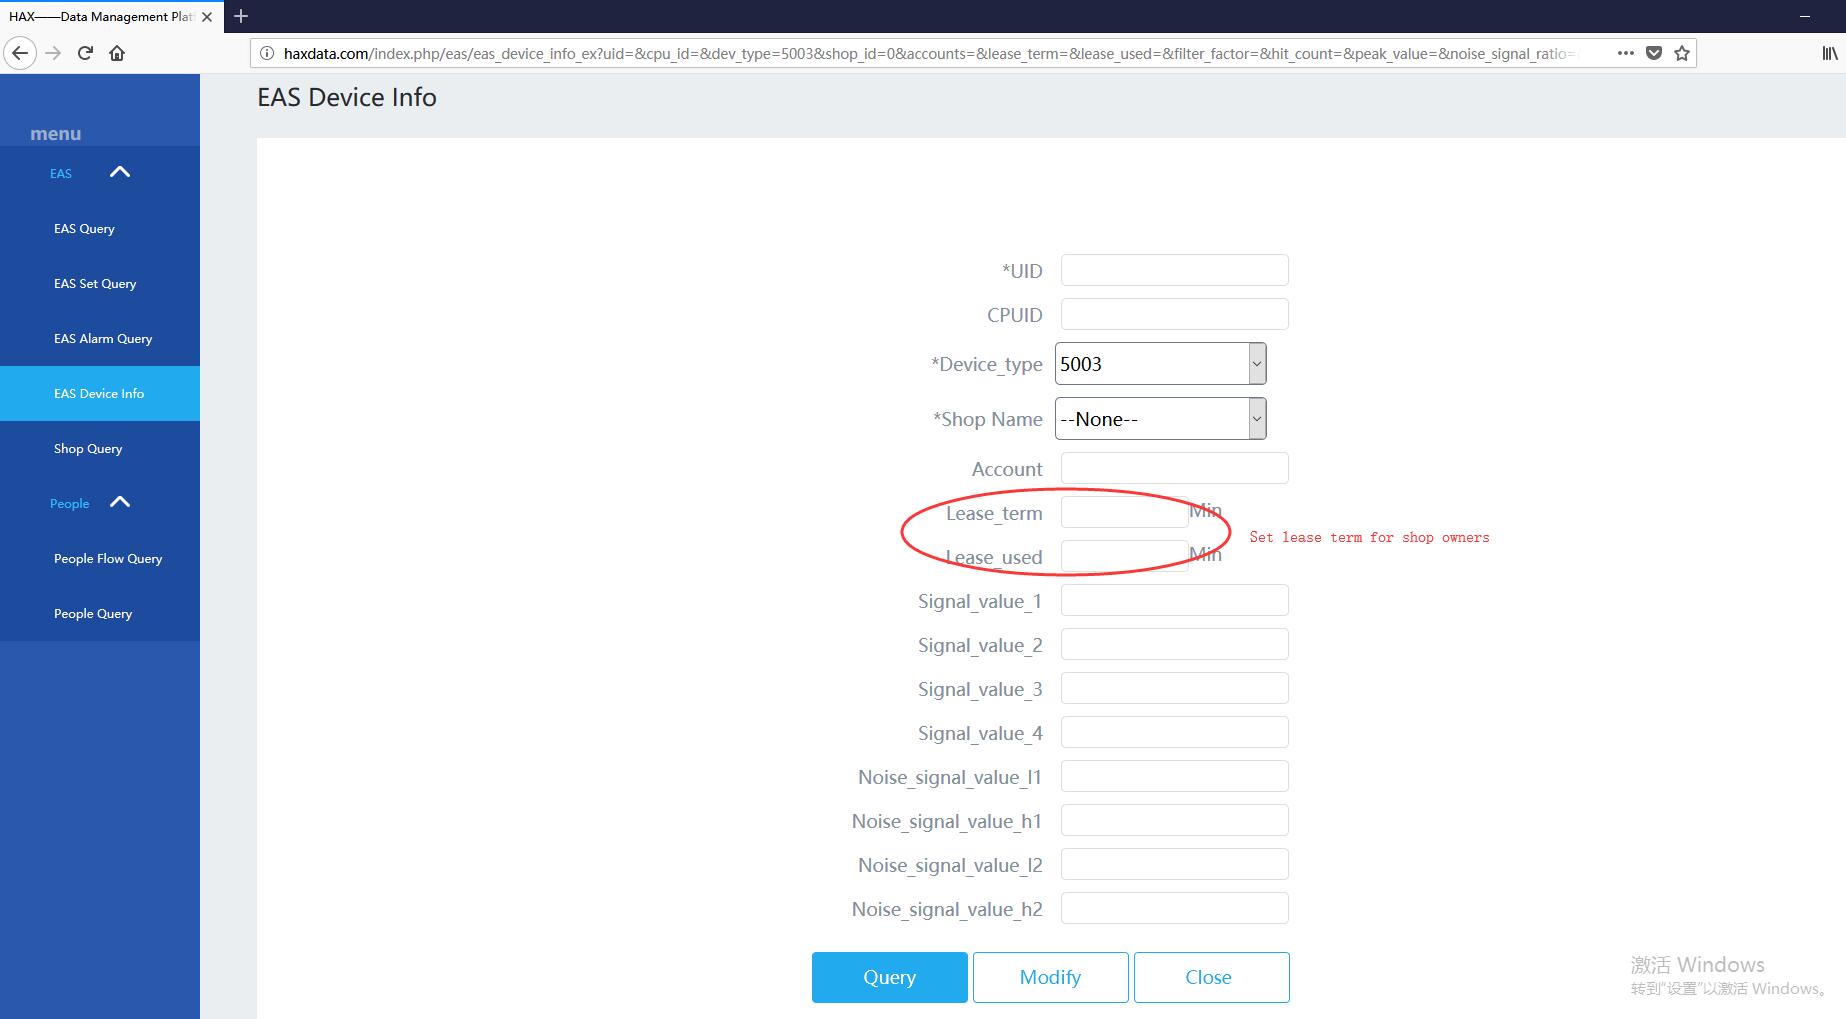The image size is (1846, 1019).
Task: Open EAS Alarm Query menu item
Action: [x=100, y=339]
